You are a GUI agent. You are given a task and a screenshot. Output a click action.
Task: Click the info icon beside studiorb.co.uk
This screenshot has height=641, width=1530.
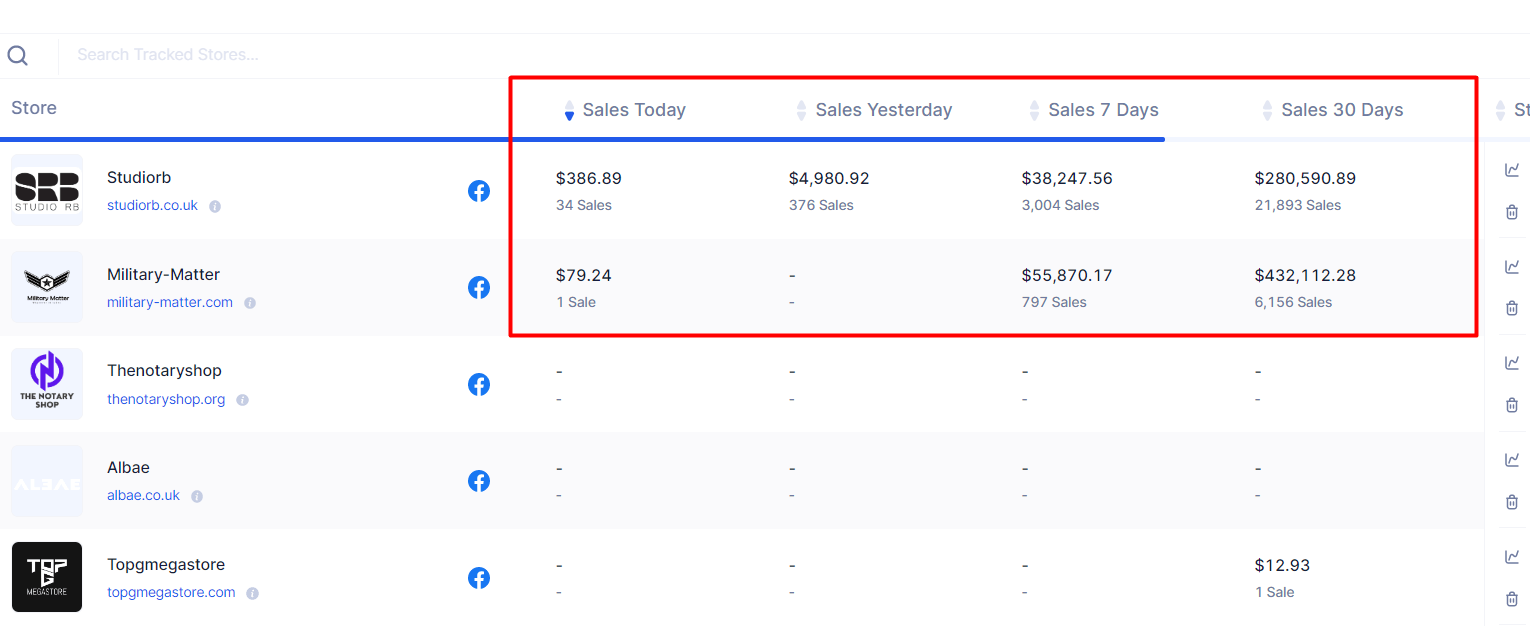215,206
